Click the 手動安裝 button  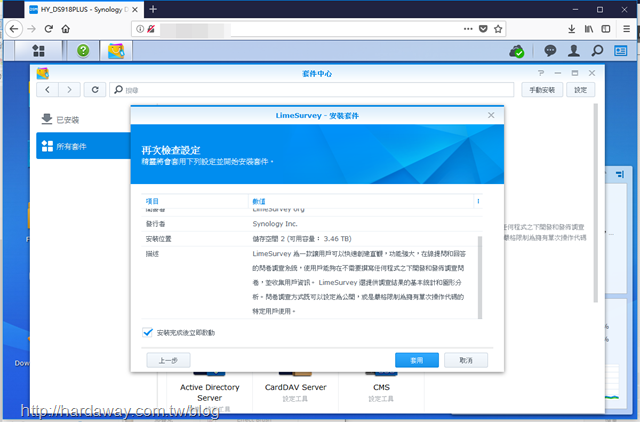[x=542, y=90]
